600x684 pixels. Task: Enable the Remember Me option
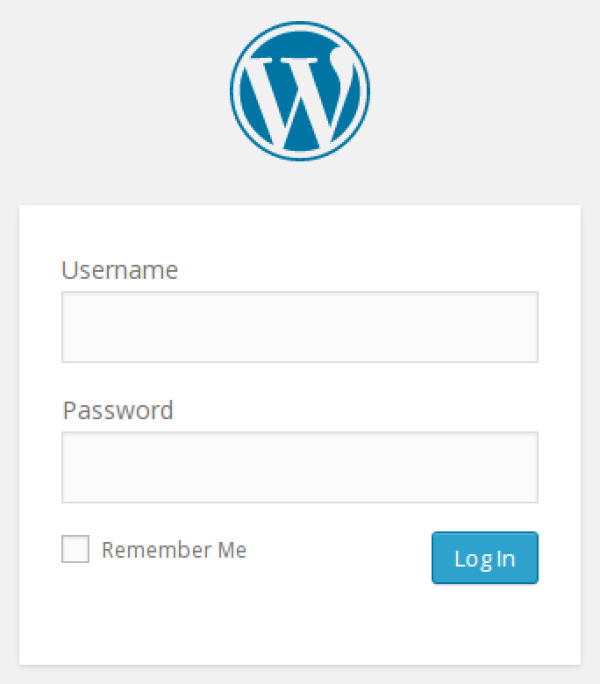coord(75,549)
